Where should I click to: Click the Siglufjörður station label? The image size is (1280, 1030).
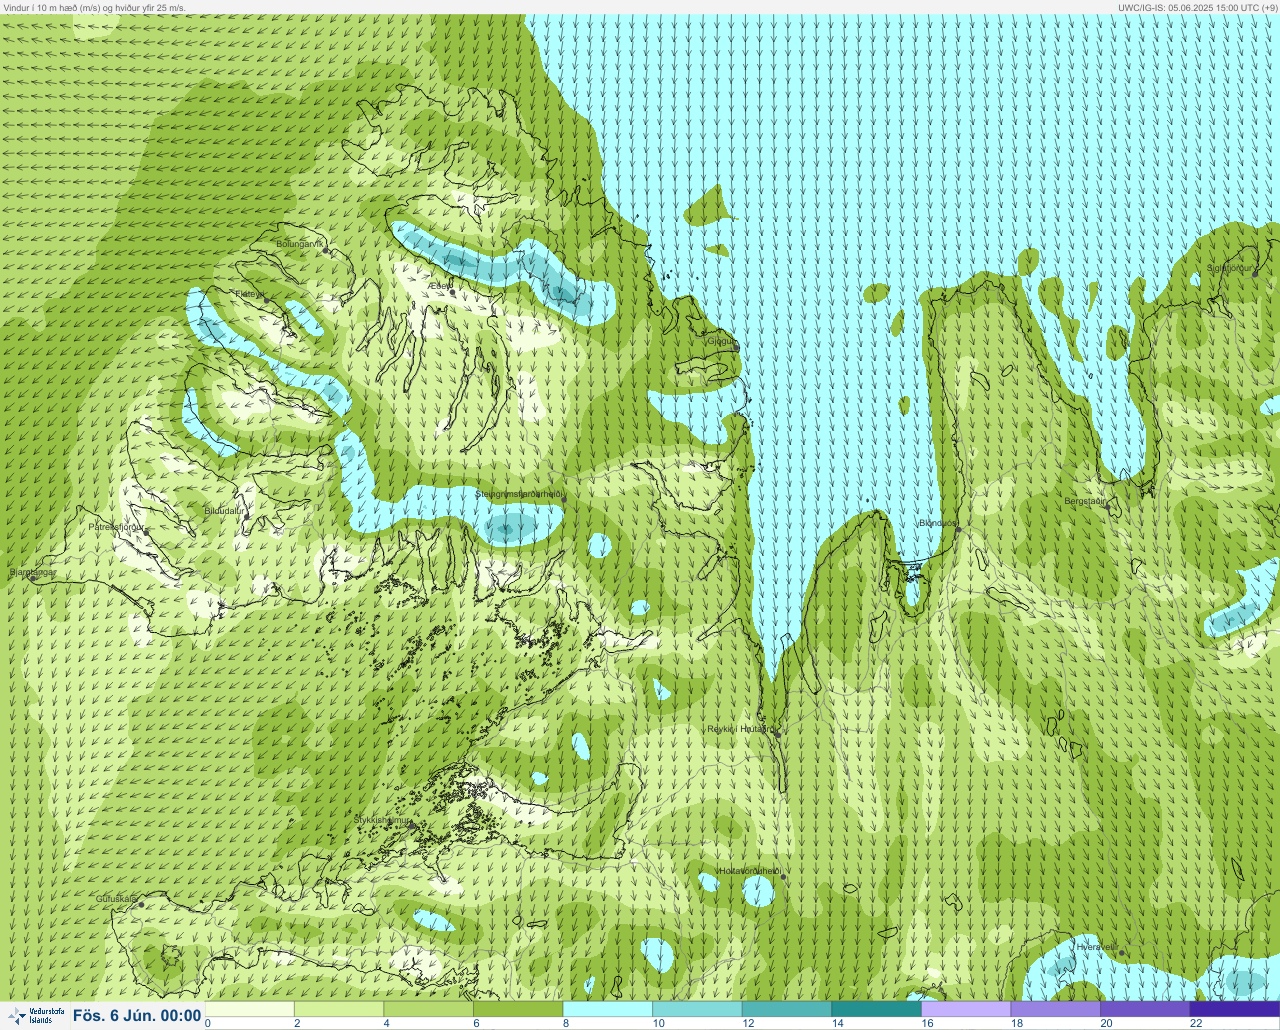1230,268
